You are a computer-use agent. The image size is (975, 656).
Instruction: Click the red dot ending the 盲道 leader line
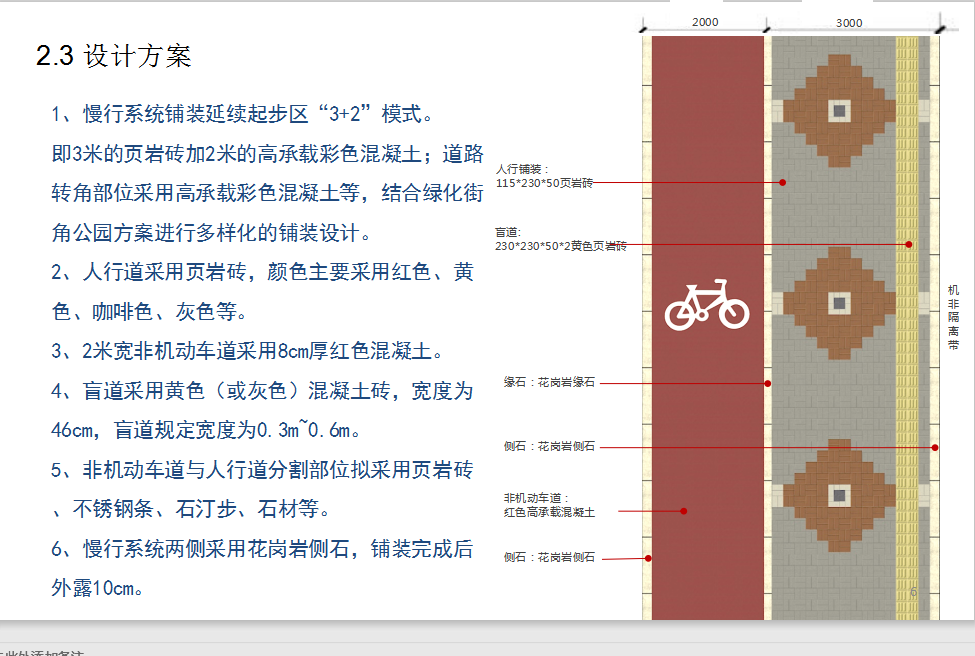pyautogui.click(x=909, y=244)
